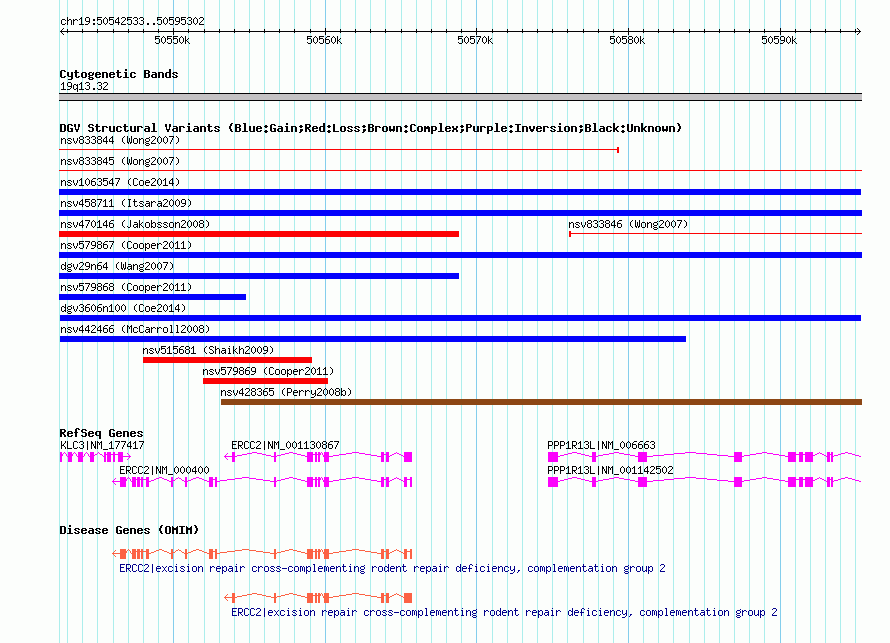Click ERCC2|NM_000400 gene label
Image resolution: width=890 pixels, height=643 pixels.
(x=164, y=470)
